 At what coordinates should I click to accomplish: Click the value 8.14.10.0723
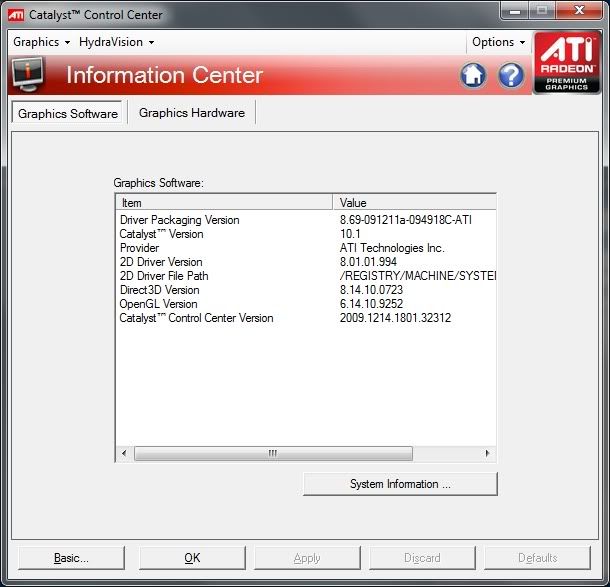point(371,290)
